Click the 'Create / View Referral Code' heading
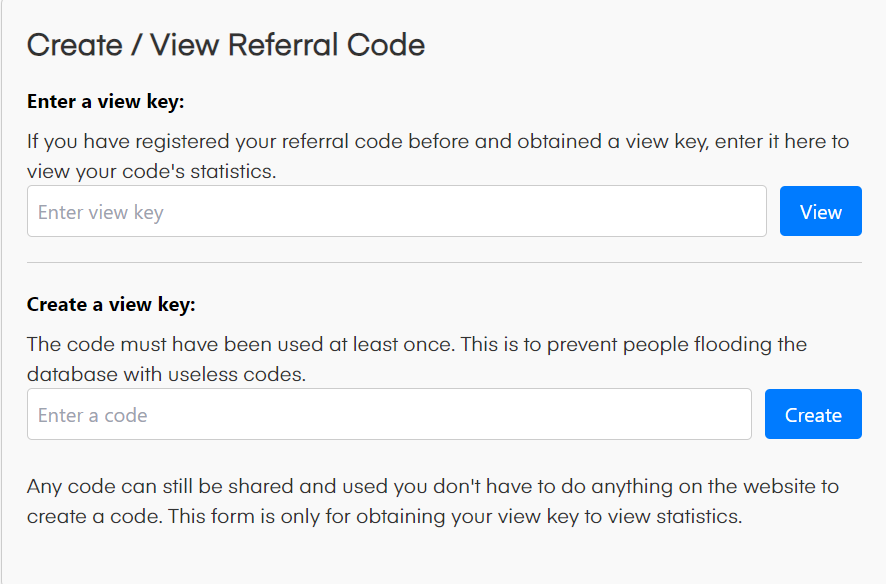886x584 pixels. point(226,45)
